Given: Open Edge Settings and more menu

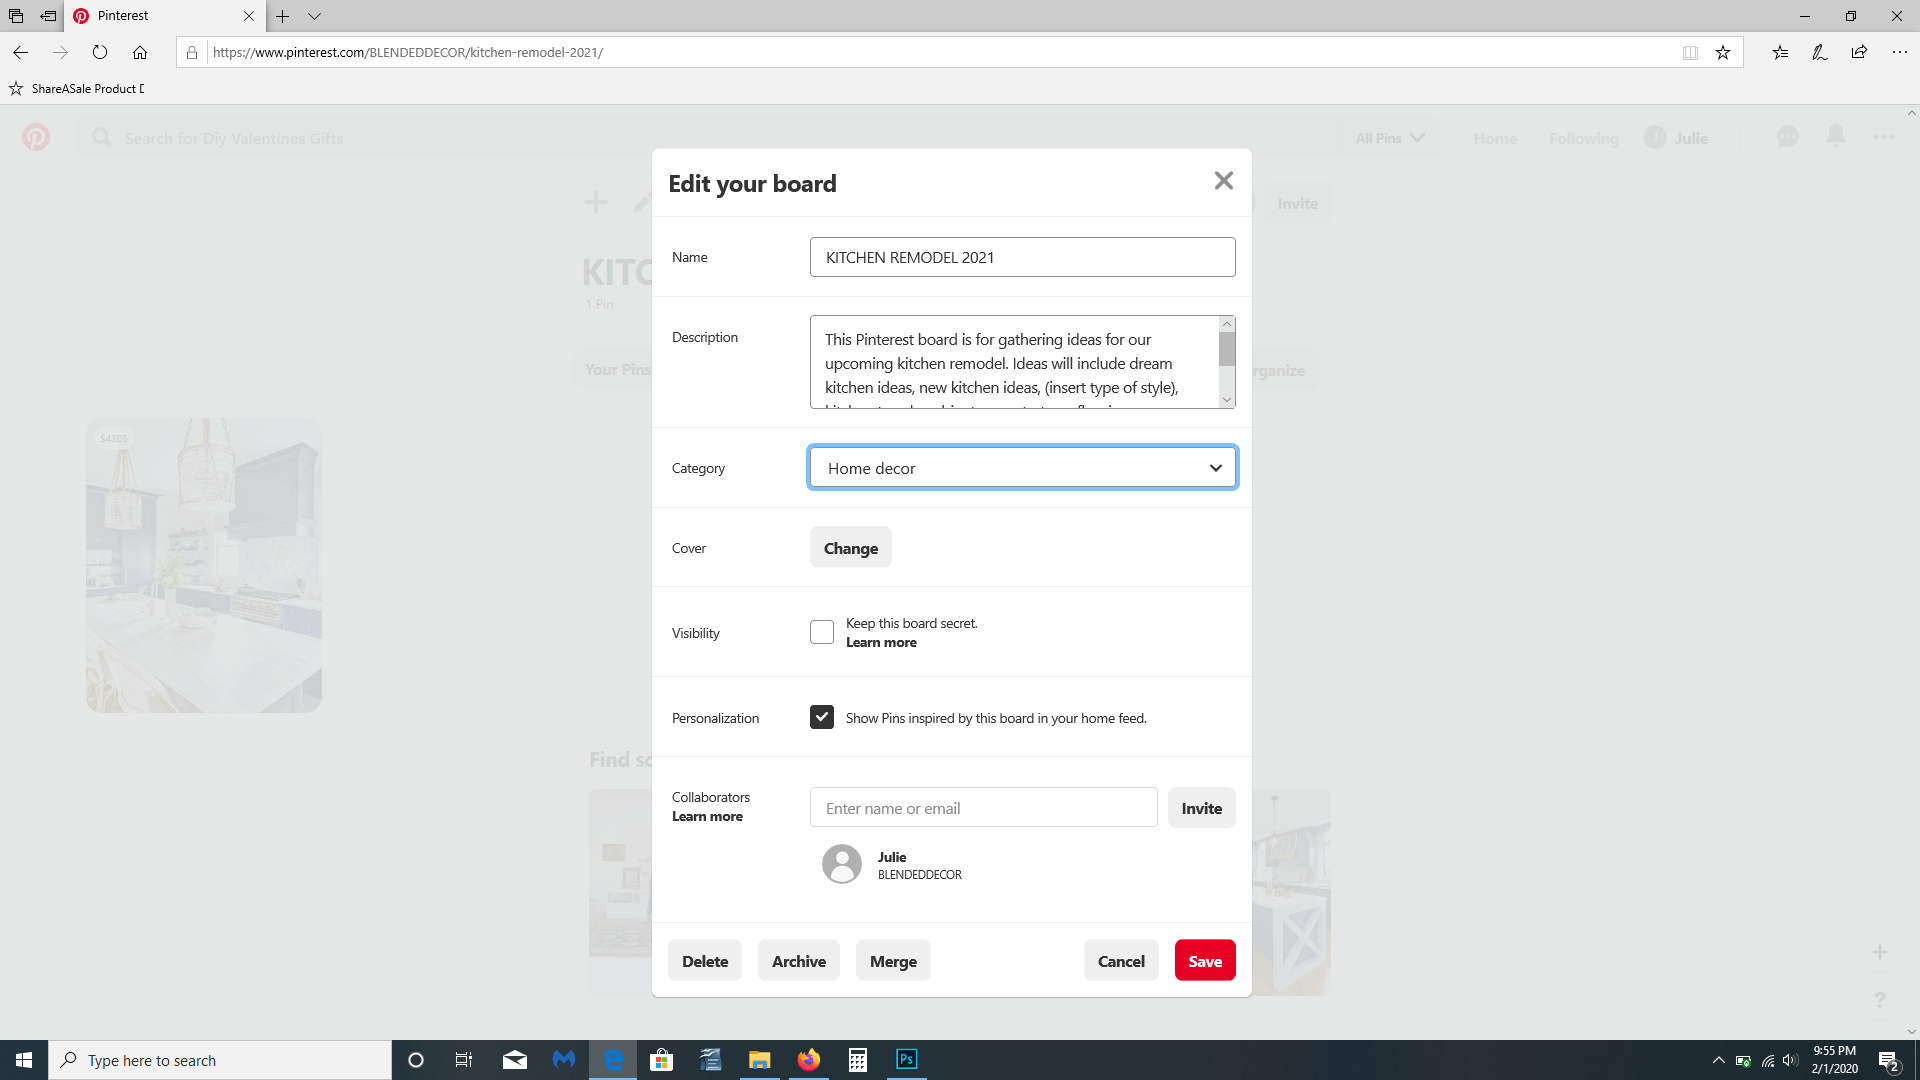Looking at the screenshot, I should pos(1899,53).
